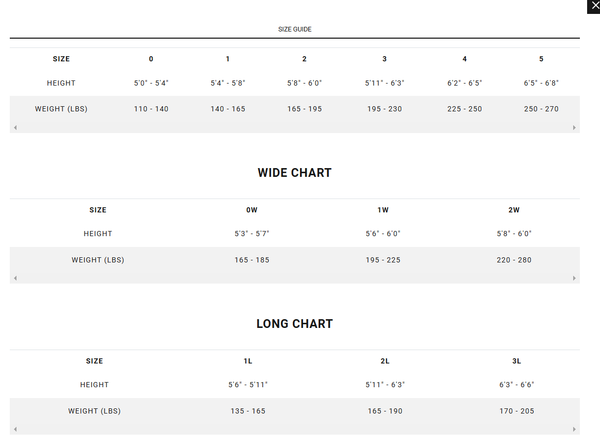Click the 135 - 165 weight cell
The image size is (600, 446).
pos(248,411)
